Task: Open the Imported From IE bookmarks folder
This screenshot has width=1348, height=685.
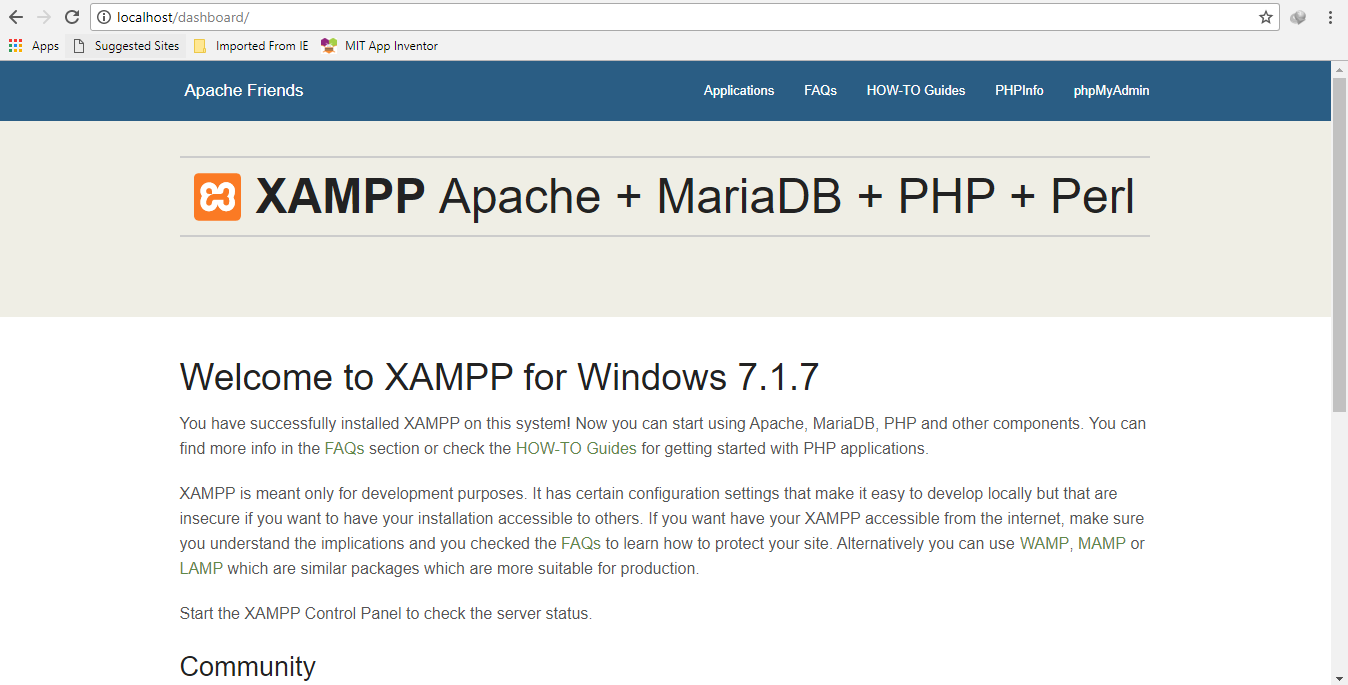Action: click(x=251, y=45)
